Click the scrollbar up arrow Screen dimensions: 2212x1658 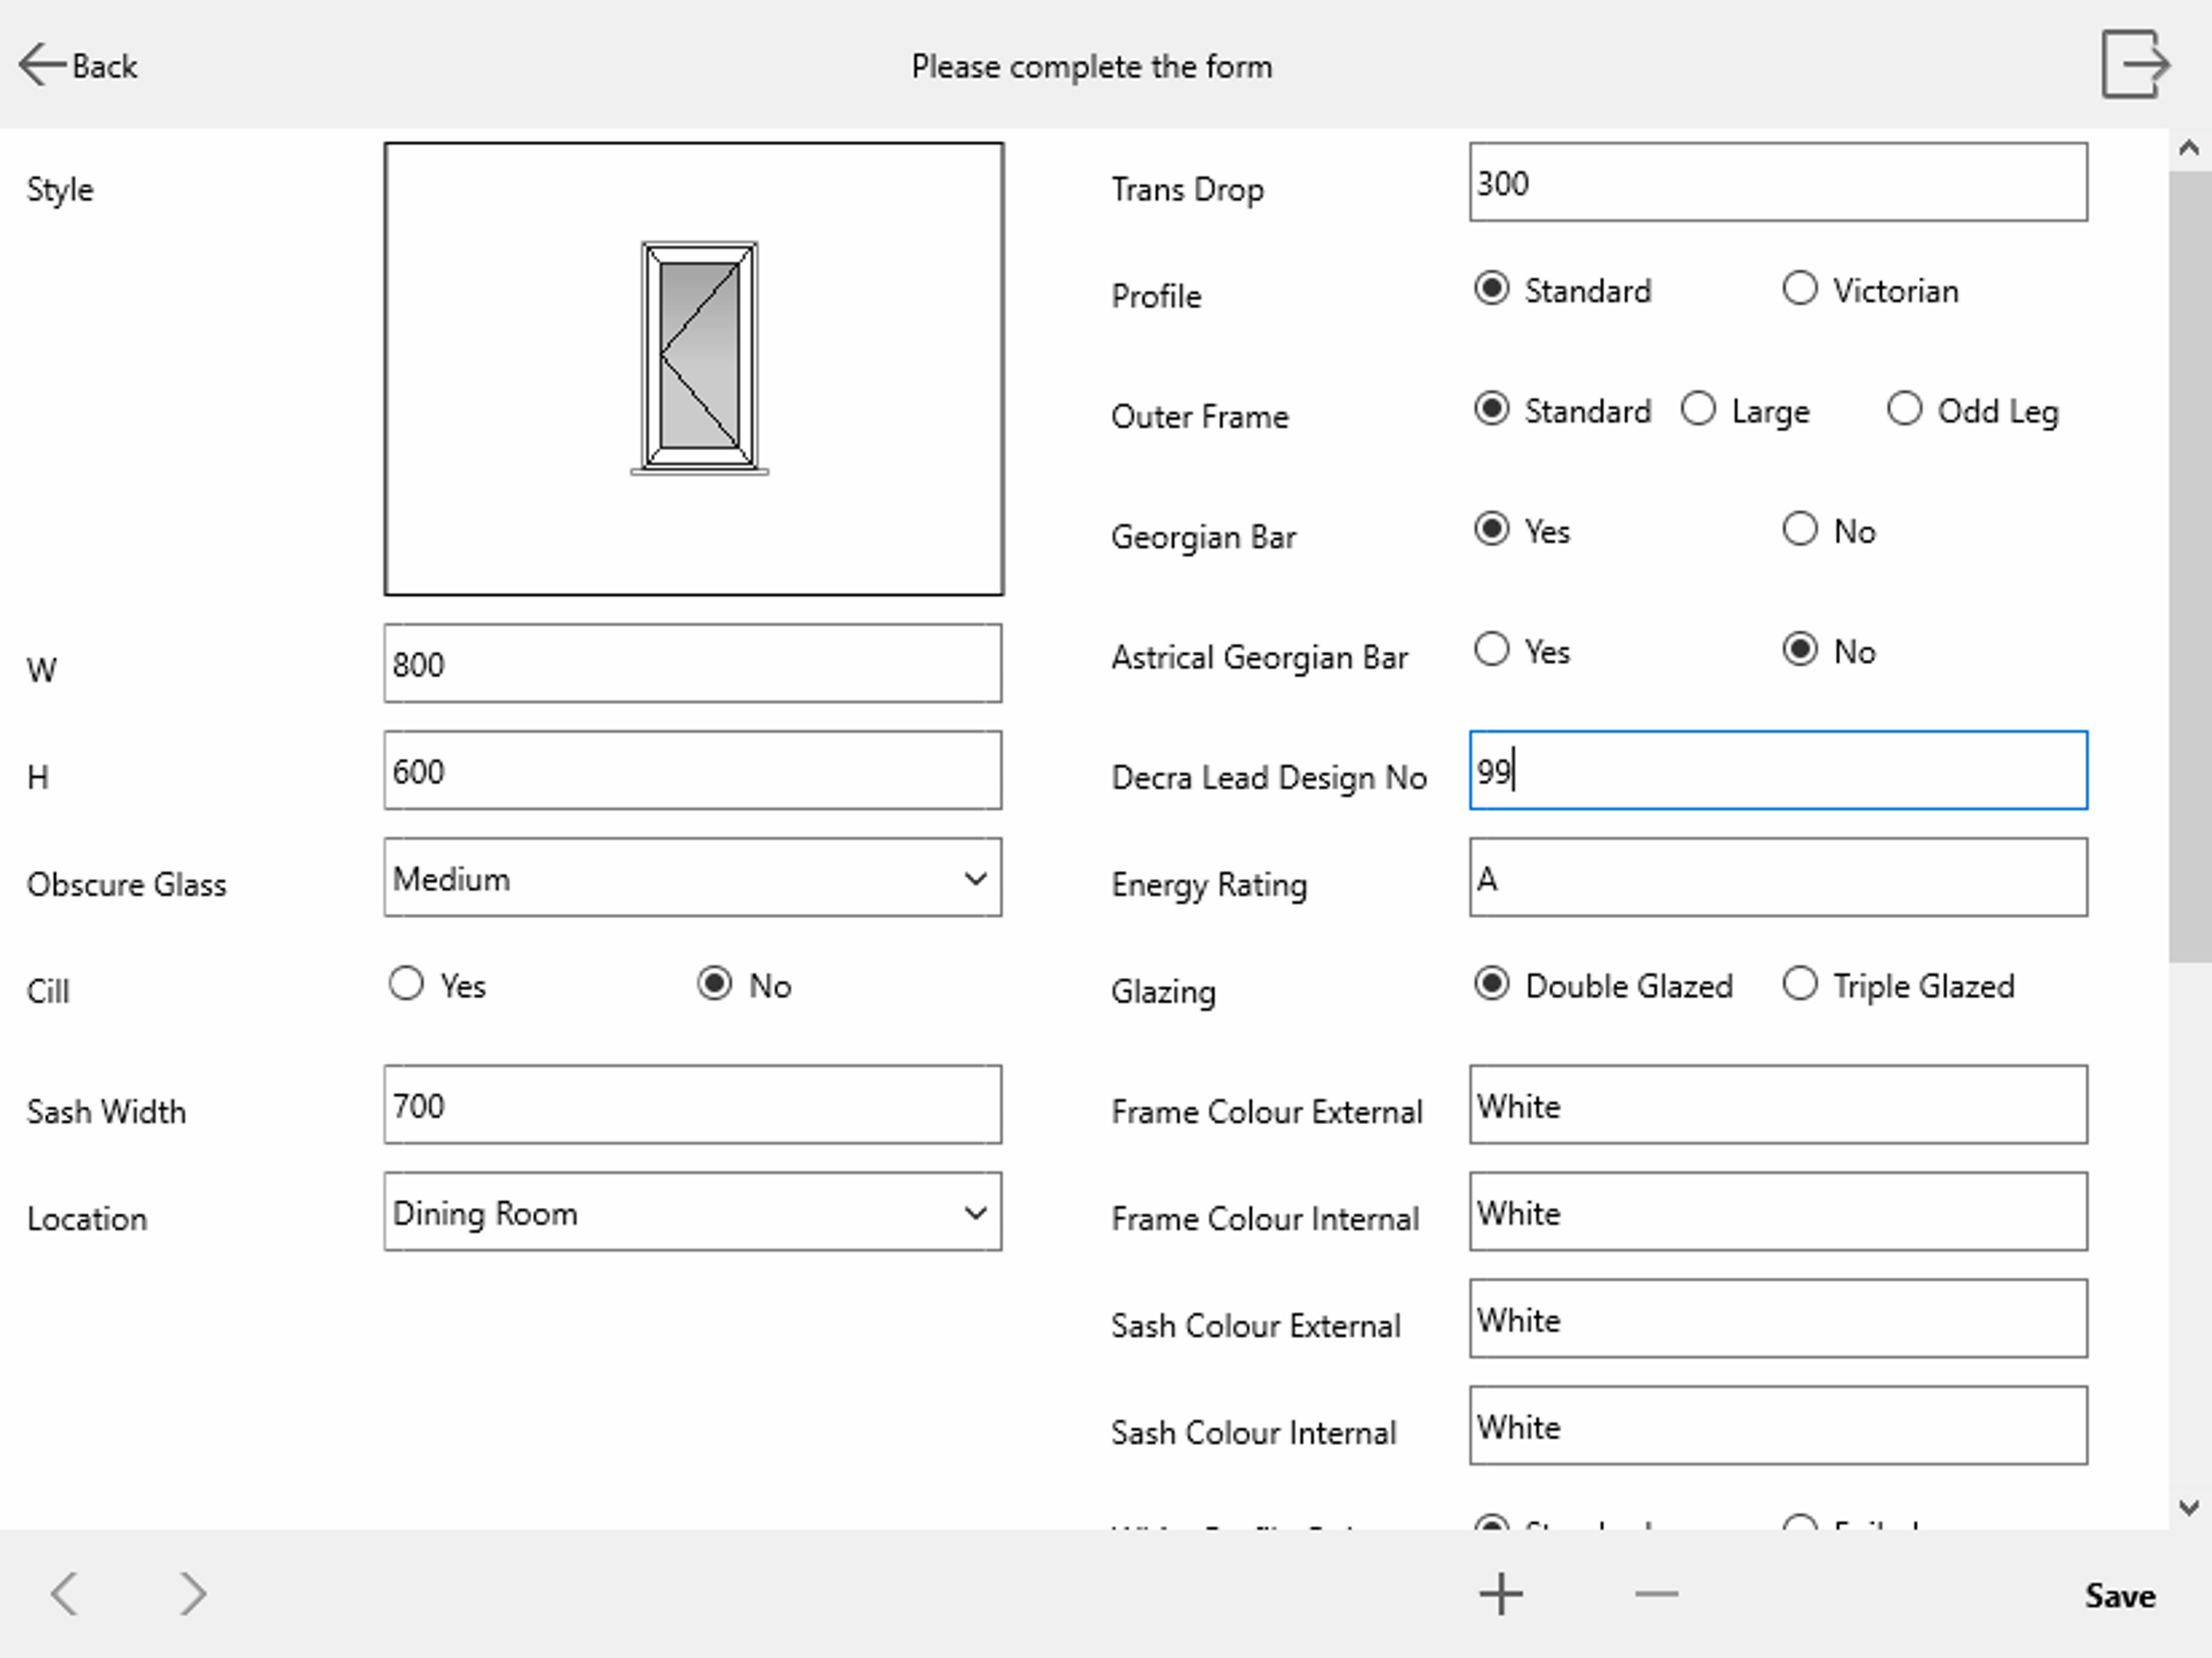[2188, 149]
